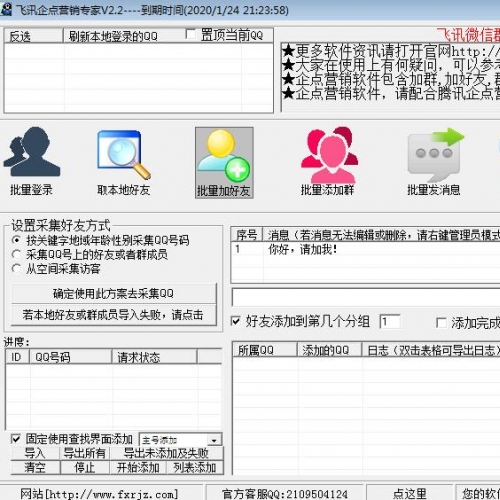Click the 请求状态 column header
The image size is (500, 500).
pyautogui.click(x=155, y=357)
